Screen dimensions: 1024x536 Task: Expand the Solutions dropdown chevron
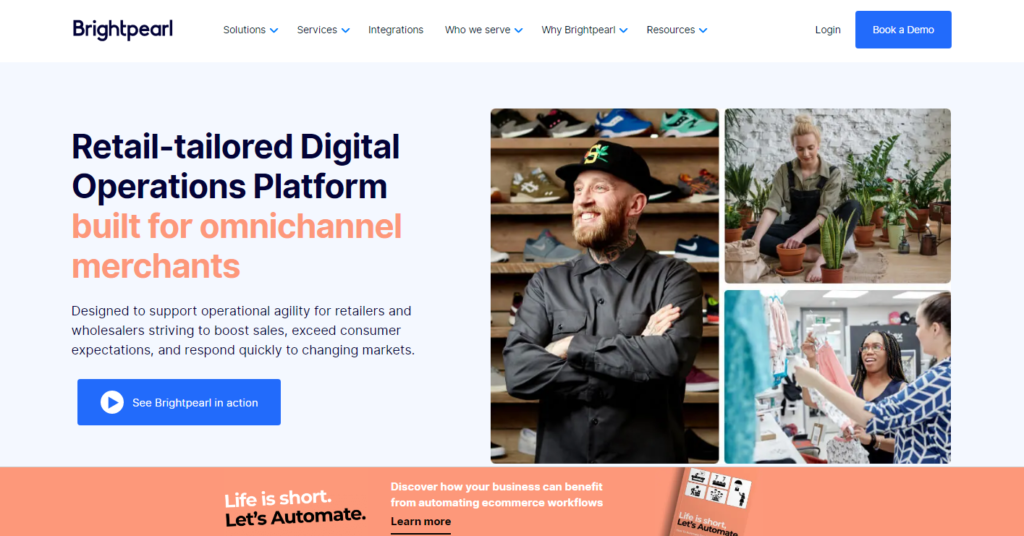coord(274,31)
